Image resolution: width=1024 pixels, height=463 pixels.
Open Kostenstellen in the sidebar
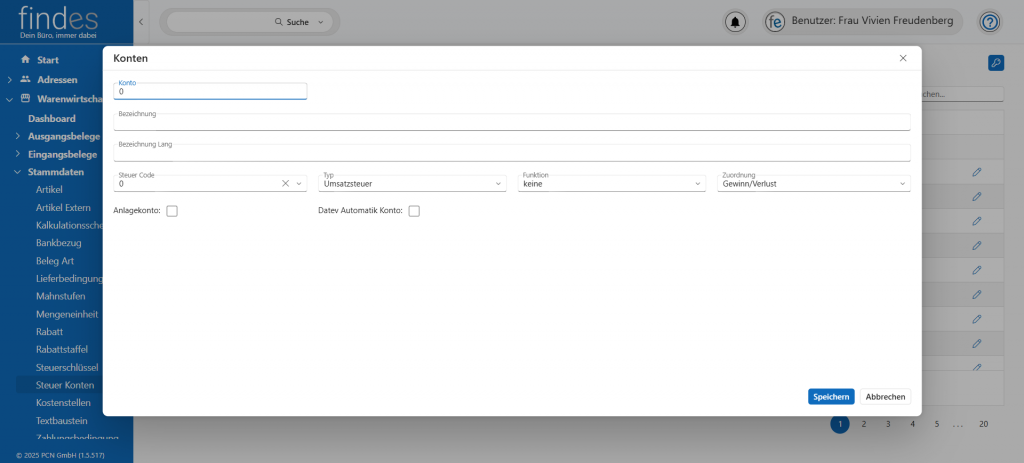[x=64, y=402]
